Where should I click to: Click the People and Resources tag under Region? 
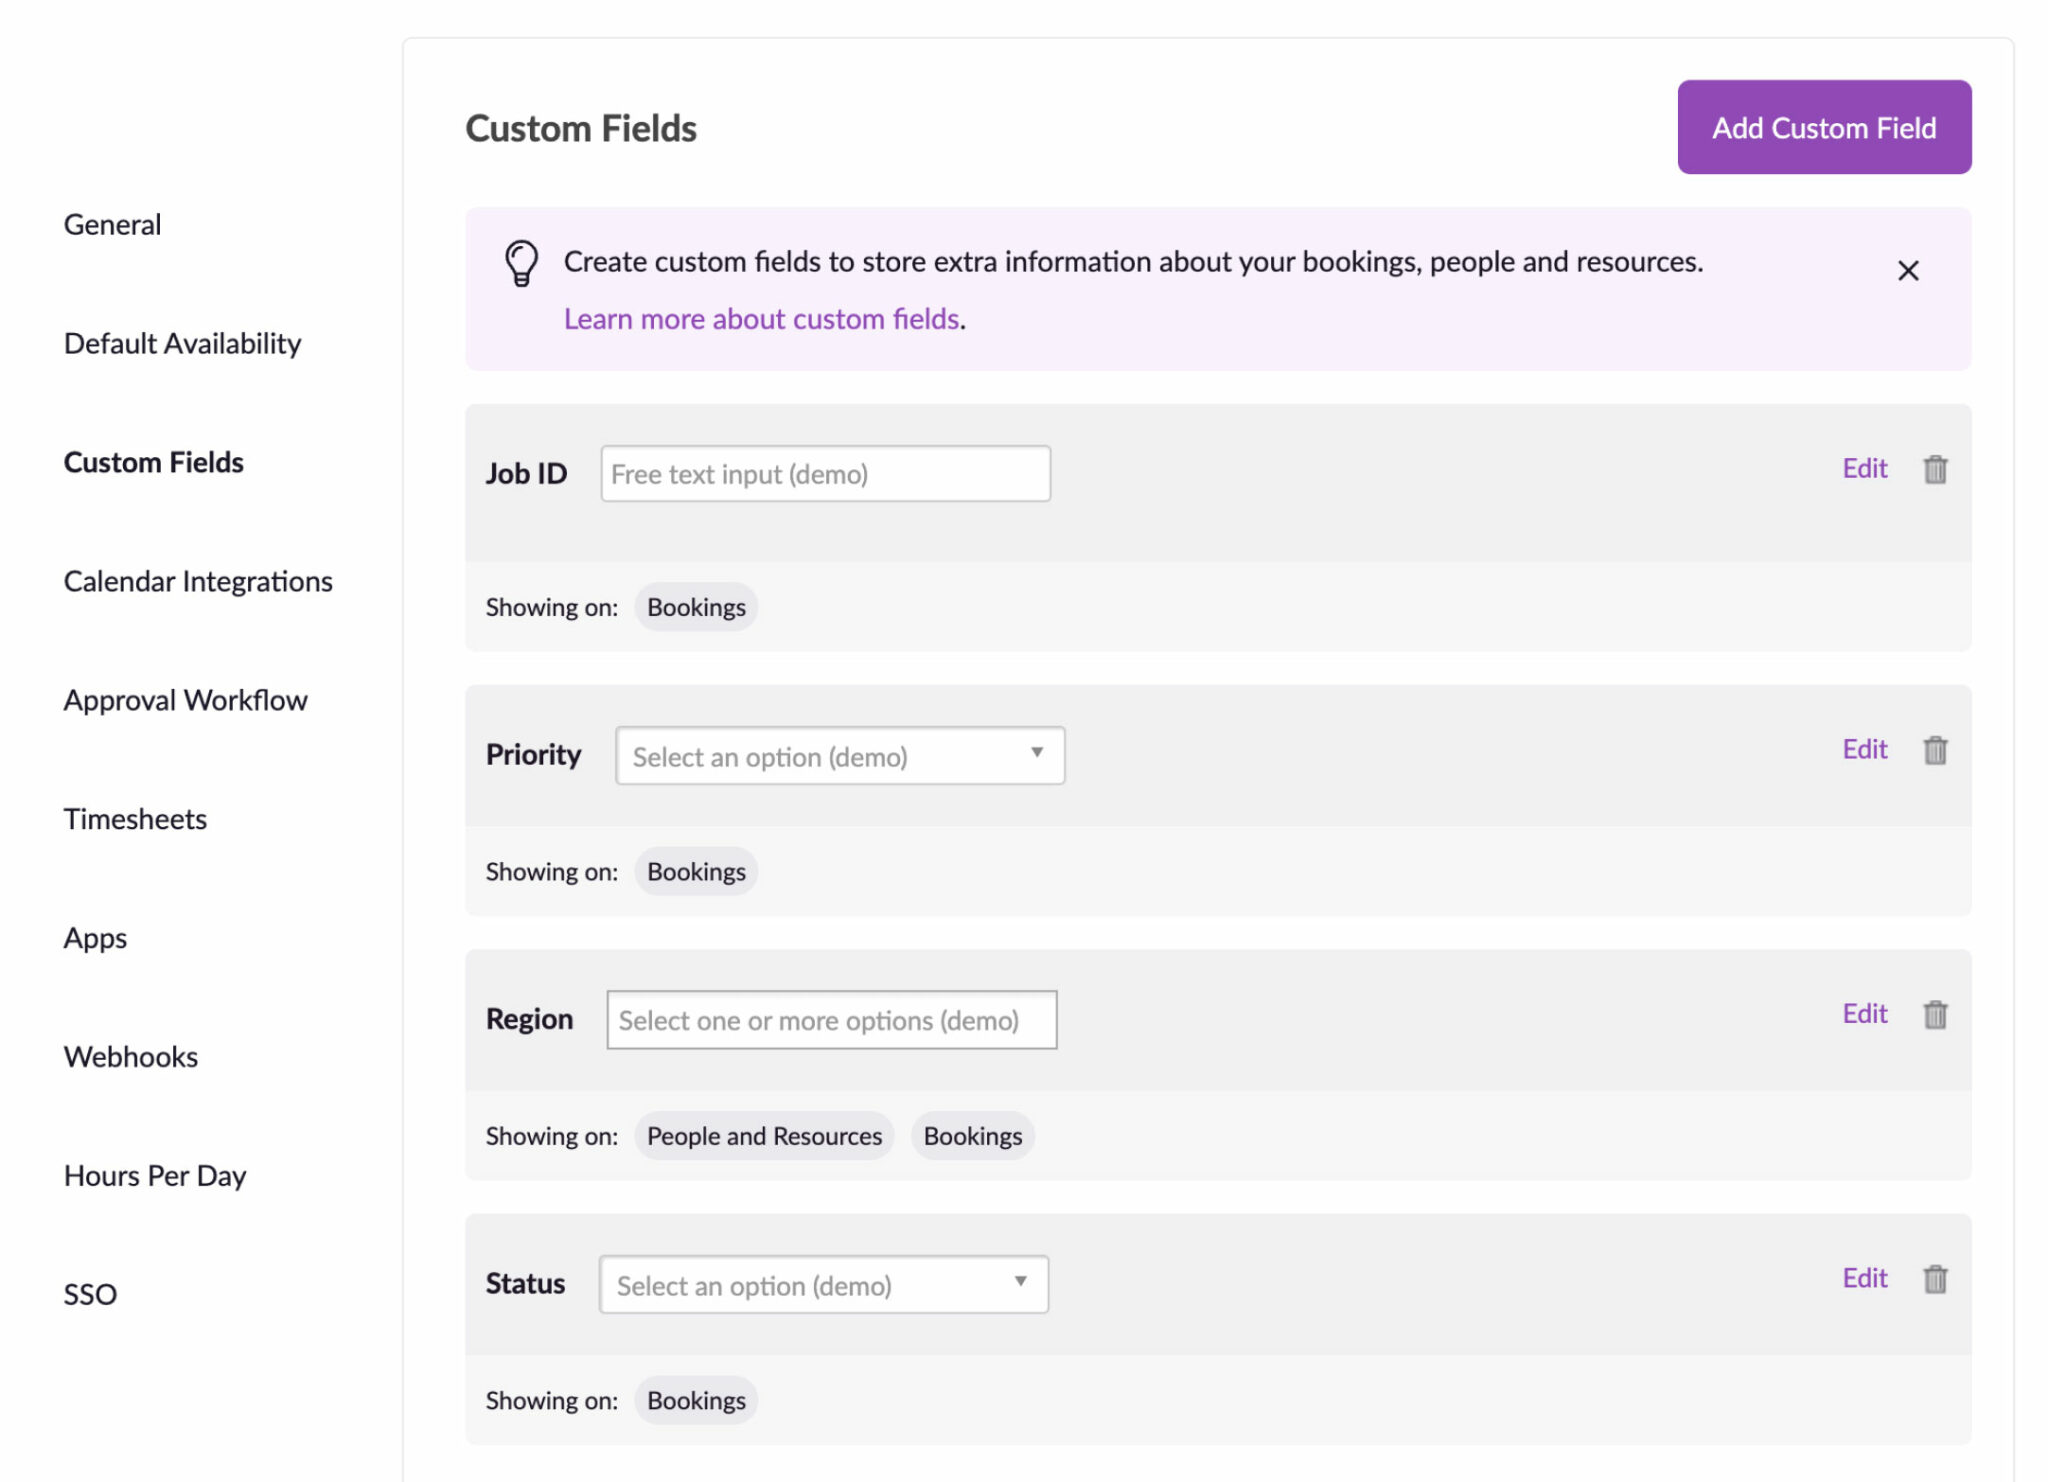[763, 1135]
